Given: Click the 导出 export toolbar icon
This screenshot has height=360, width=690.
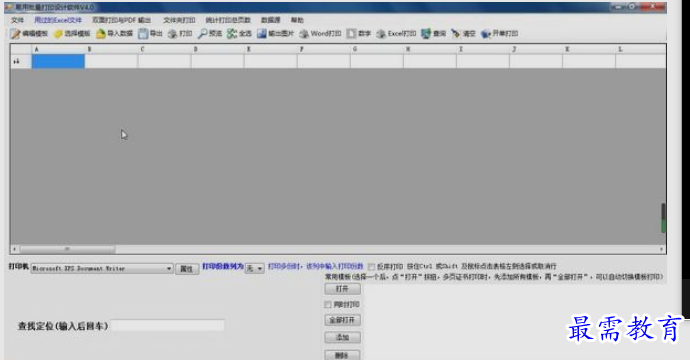Looking at the screenshot, I should (x=143, y=34).
